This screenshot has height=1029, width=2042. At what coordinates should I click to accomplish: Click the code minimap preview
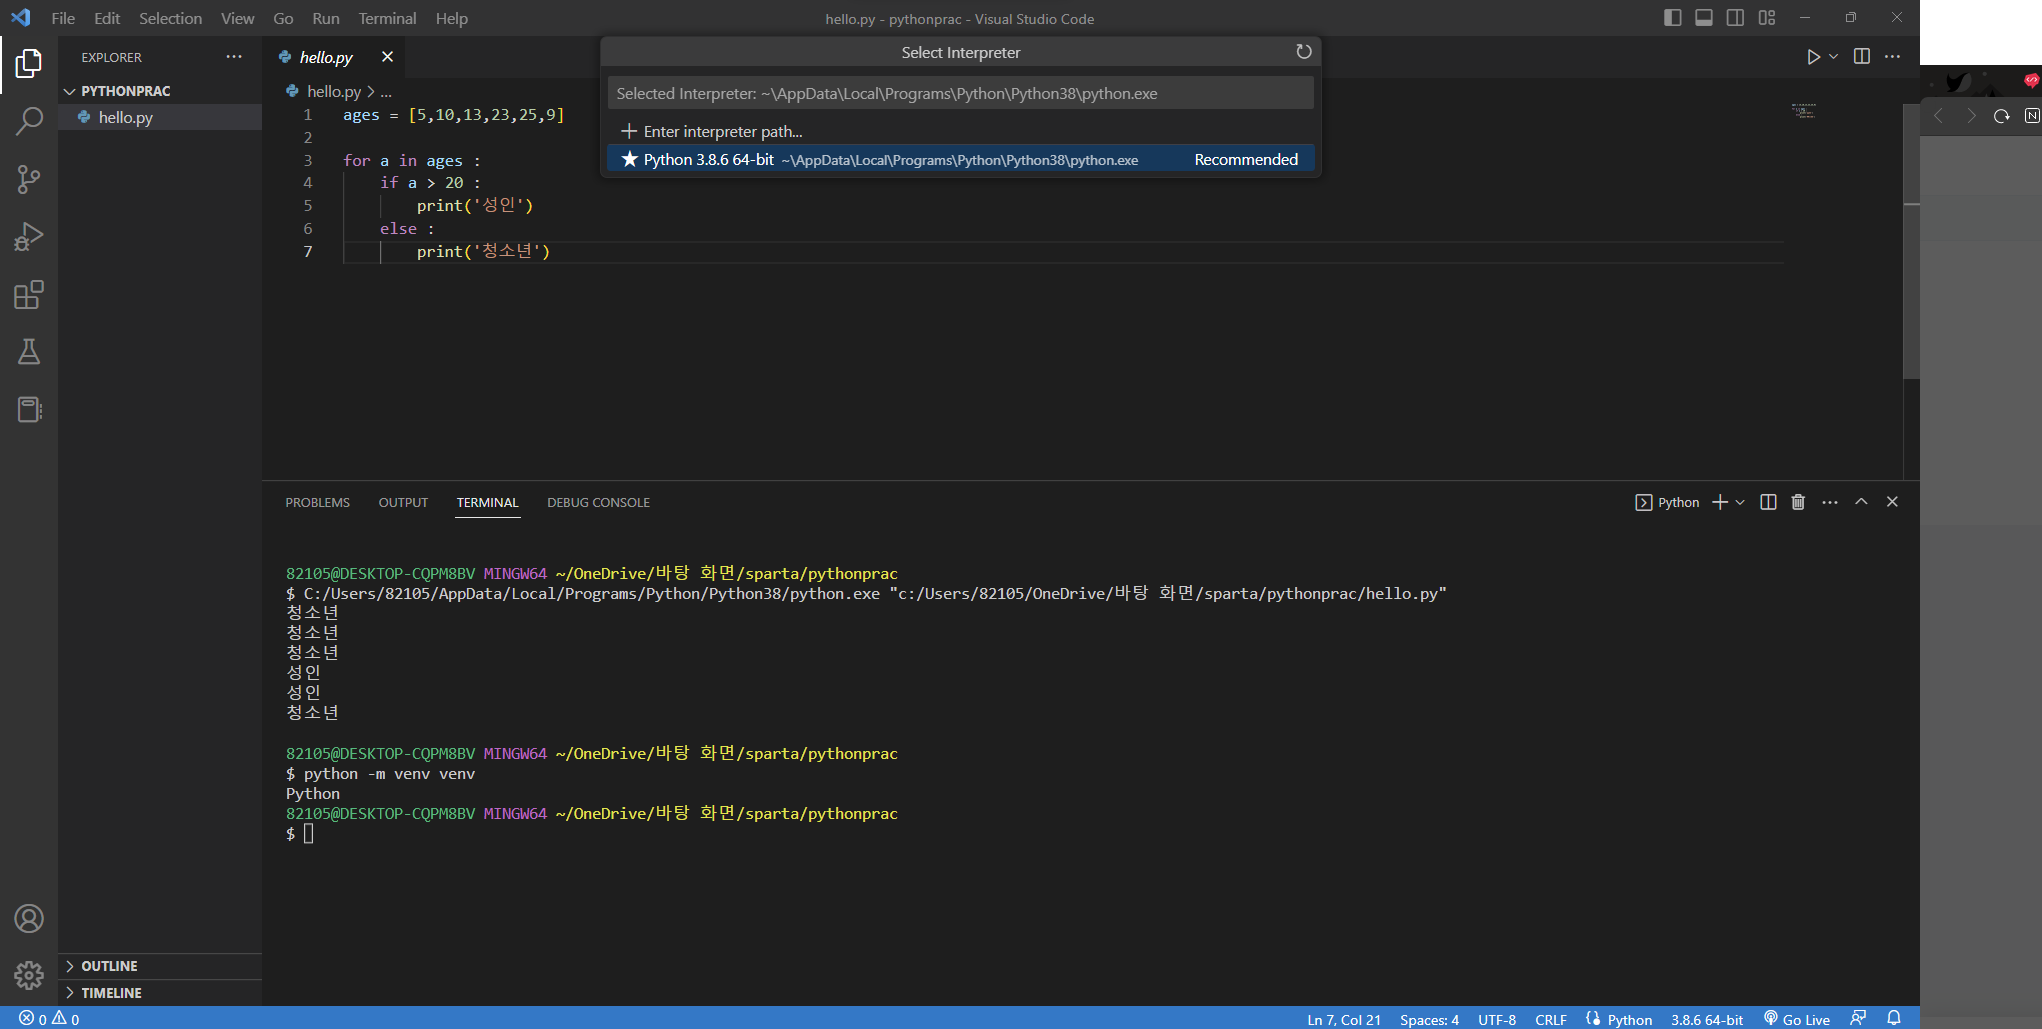click(1804, 111)
